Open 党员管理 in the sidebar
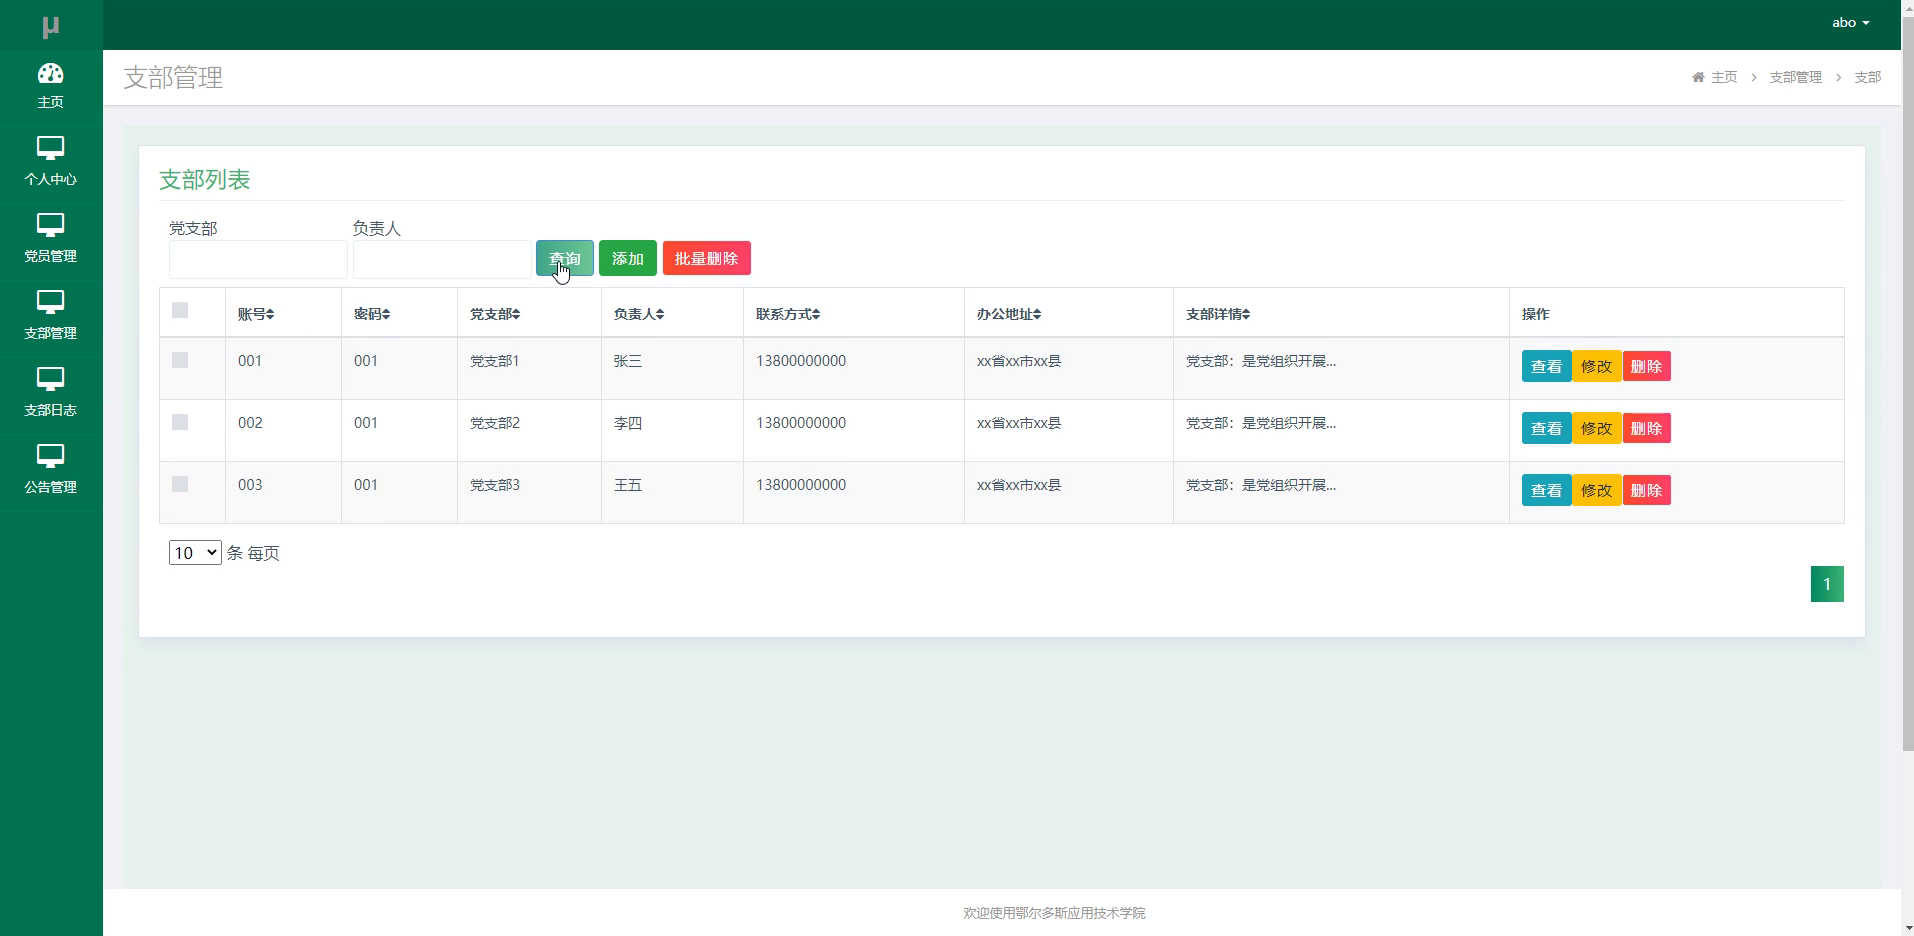 pyautogui.click(x=50, y=240)
